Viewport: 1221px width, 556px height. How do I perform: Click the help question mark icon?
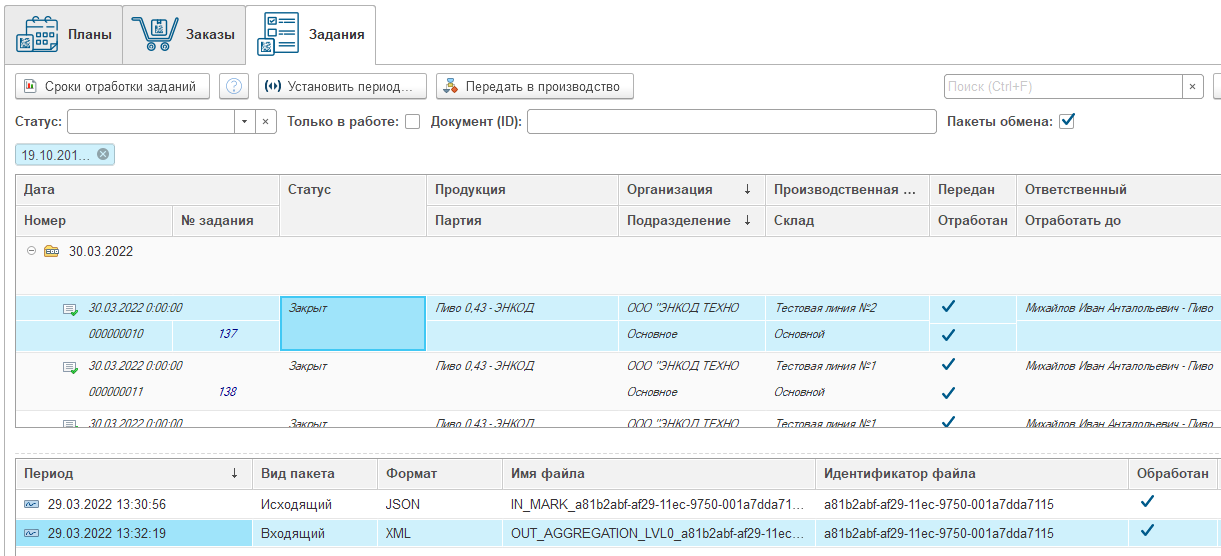(x=233, y=87)
